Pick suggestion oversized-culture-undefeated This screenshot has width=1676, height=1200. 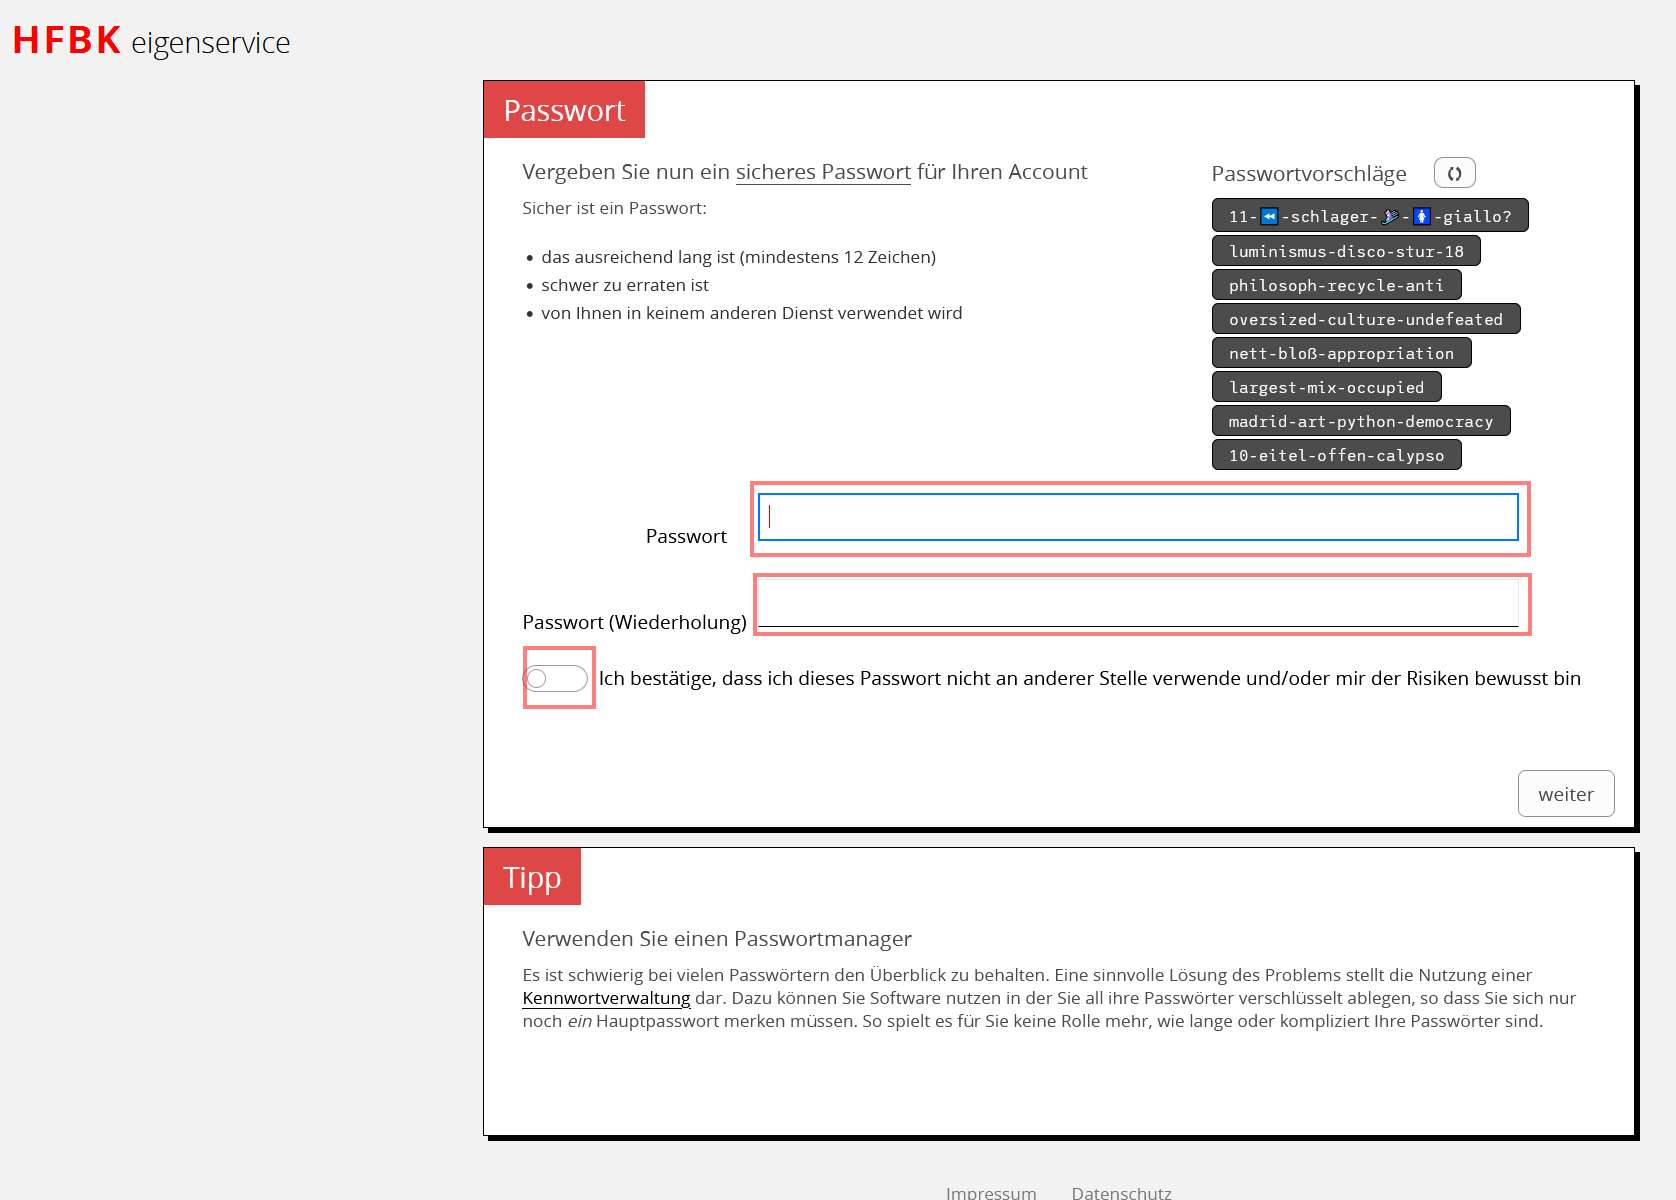click(x=1365, y=319)
